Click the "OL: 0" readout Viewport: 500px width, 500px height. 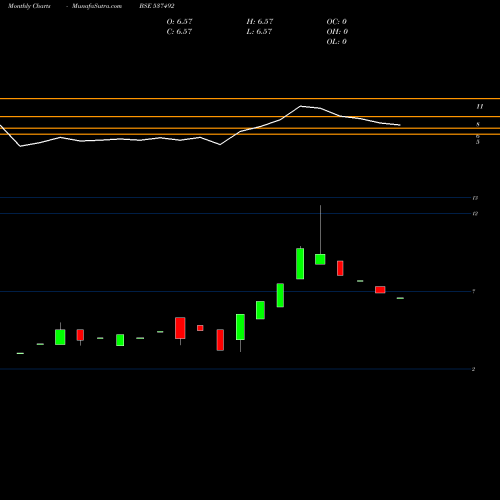pos(337,41)
